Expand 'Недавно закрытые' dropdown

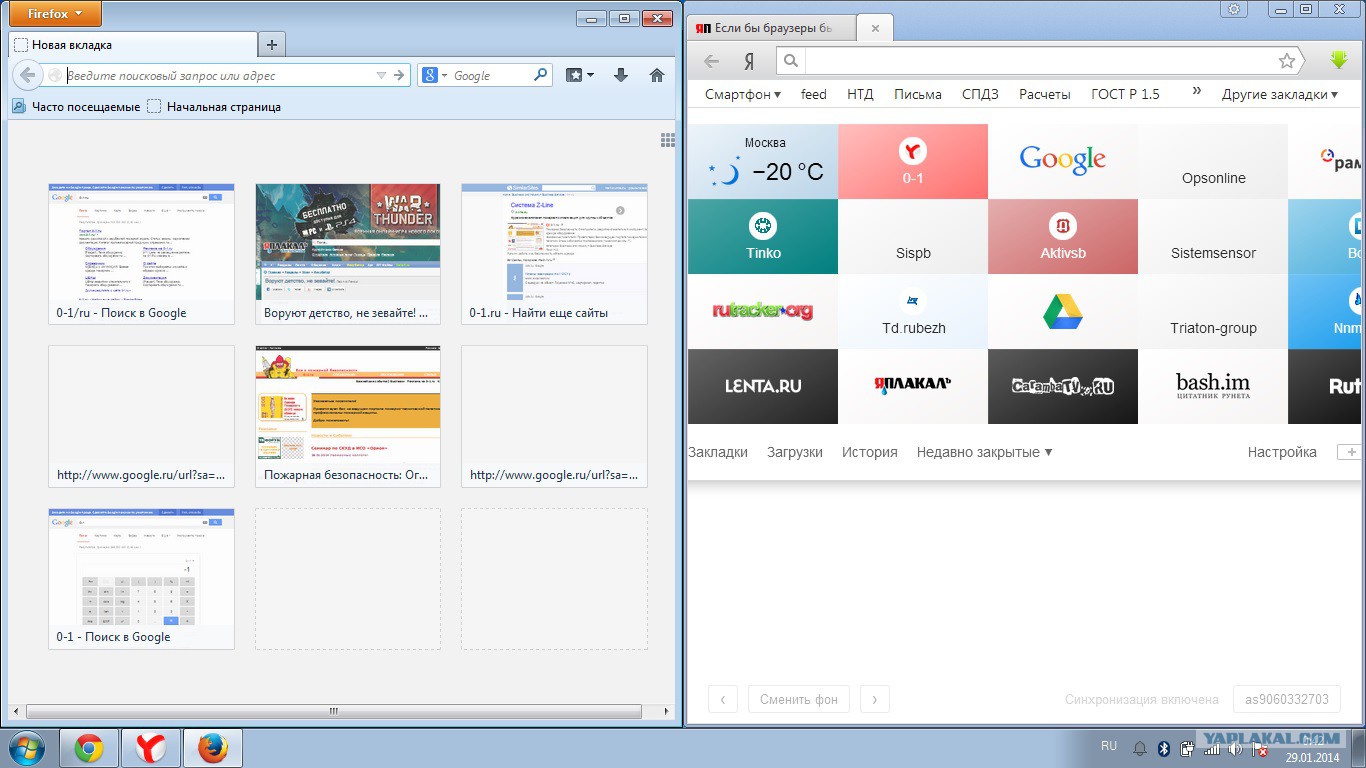[984, 452]
